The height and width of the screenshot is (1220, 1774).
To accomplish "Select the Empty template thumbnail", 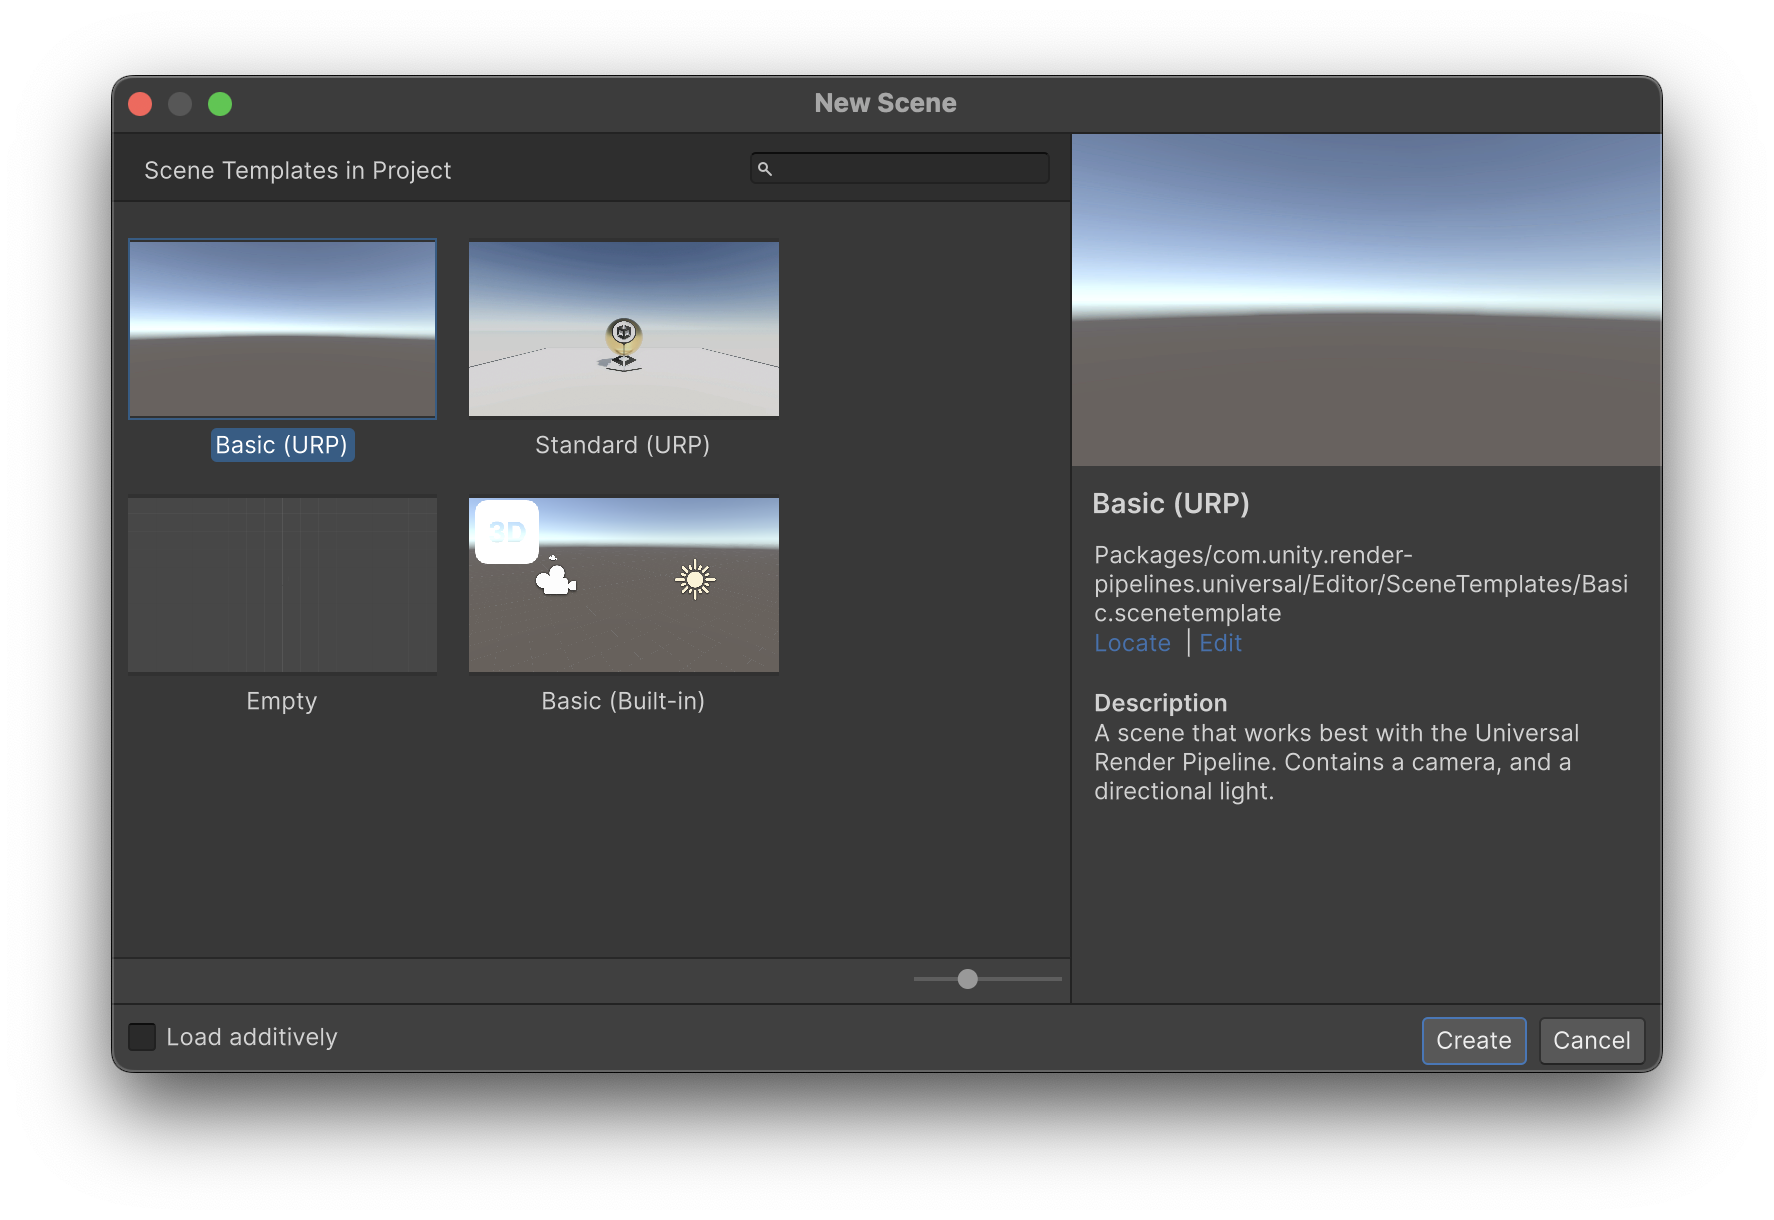I will [x=282, y=585].
